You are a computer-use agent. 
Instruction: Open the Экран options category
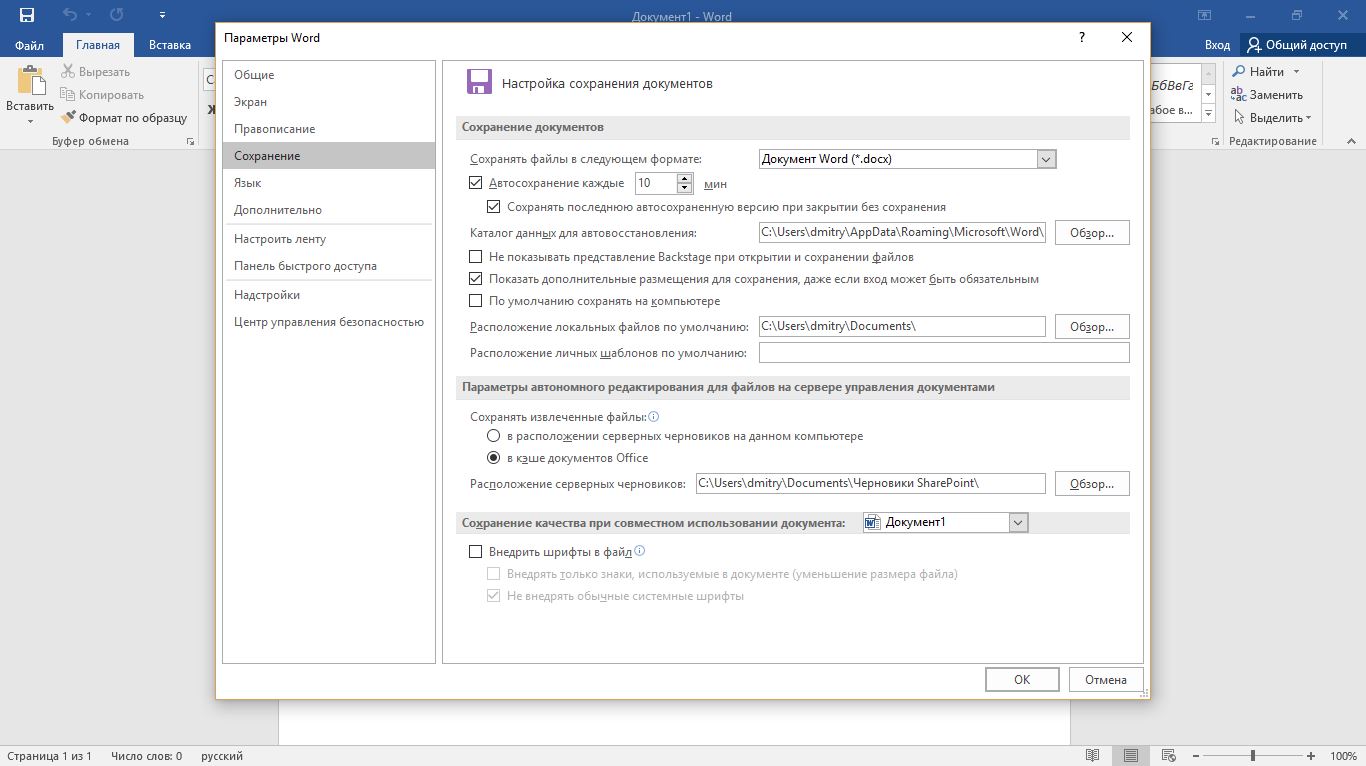pyautogui.click(x=329, y=102)
